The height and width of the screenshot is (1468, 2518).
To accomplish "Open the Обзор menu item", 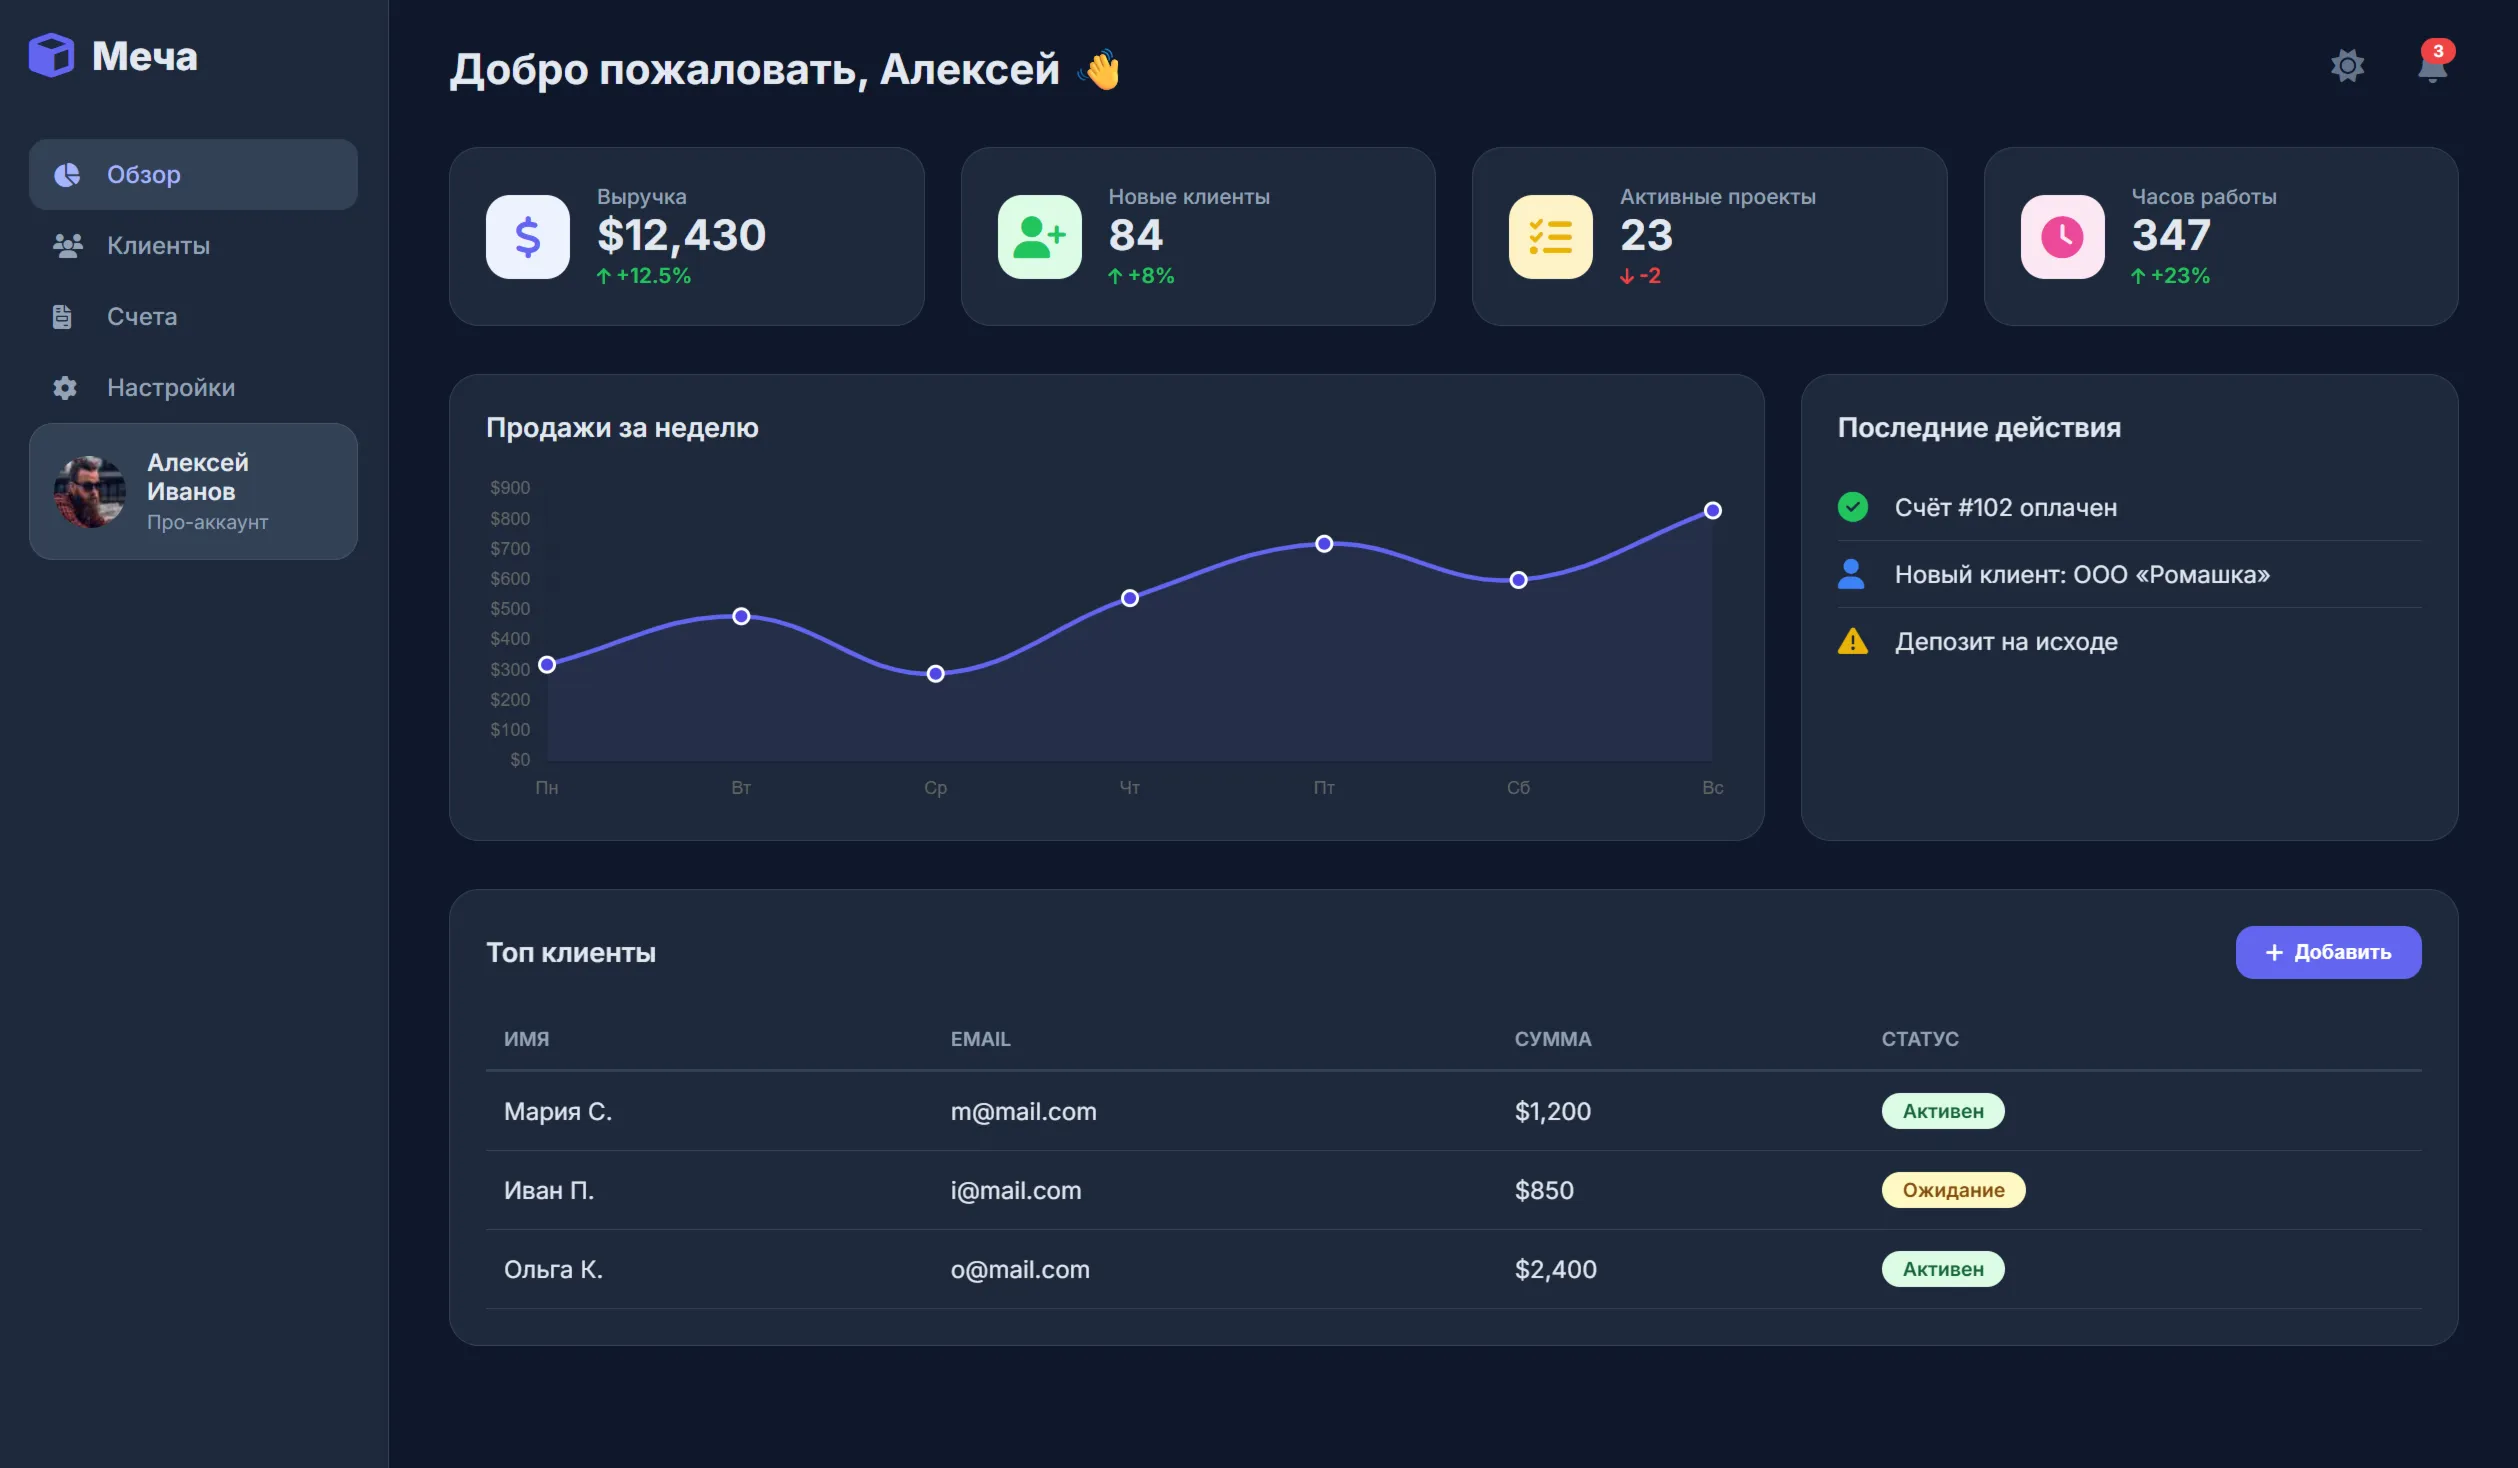I will coord(193,175).
